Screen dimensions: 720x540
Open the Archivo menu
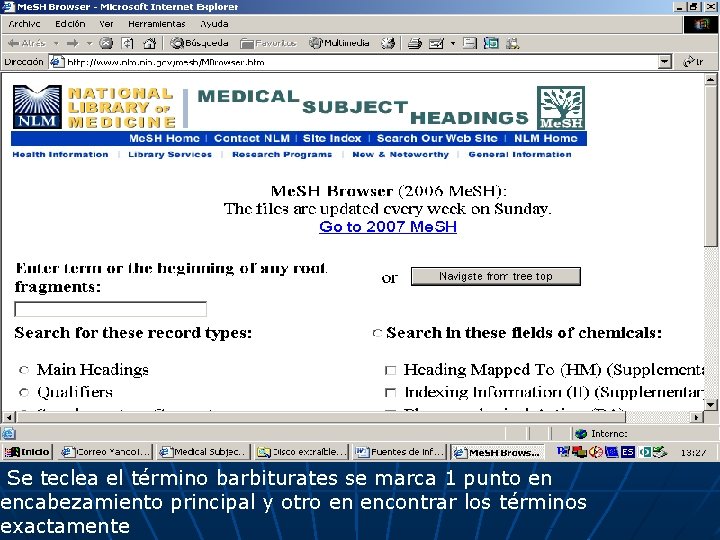25,24
